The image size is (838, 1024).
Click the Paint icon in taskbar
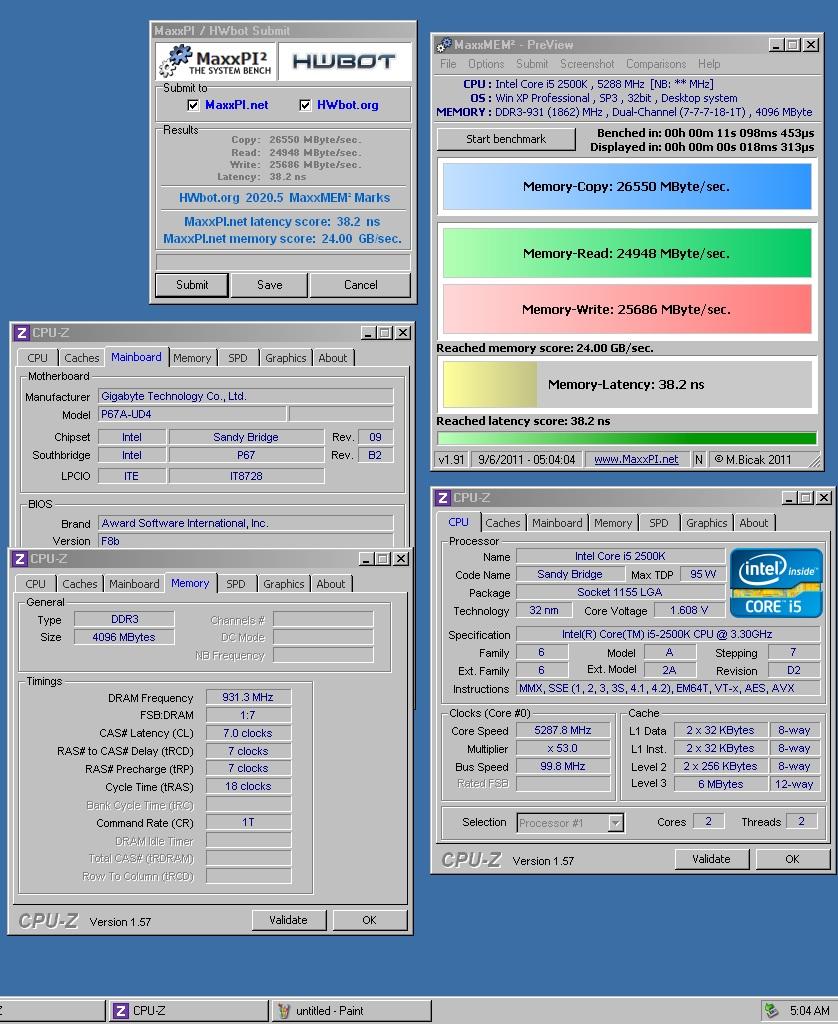(283, 1011)
